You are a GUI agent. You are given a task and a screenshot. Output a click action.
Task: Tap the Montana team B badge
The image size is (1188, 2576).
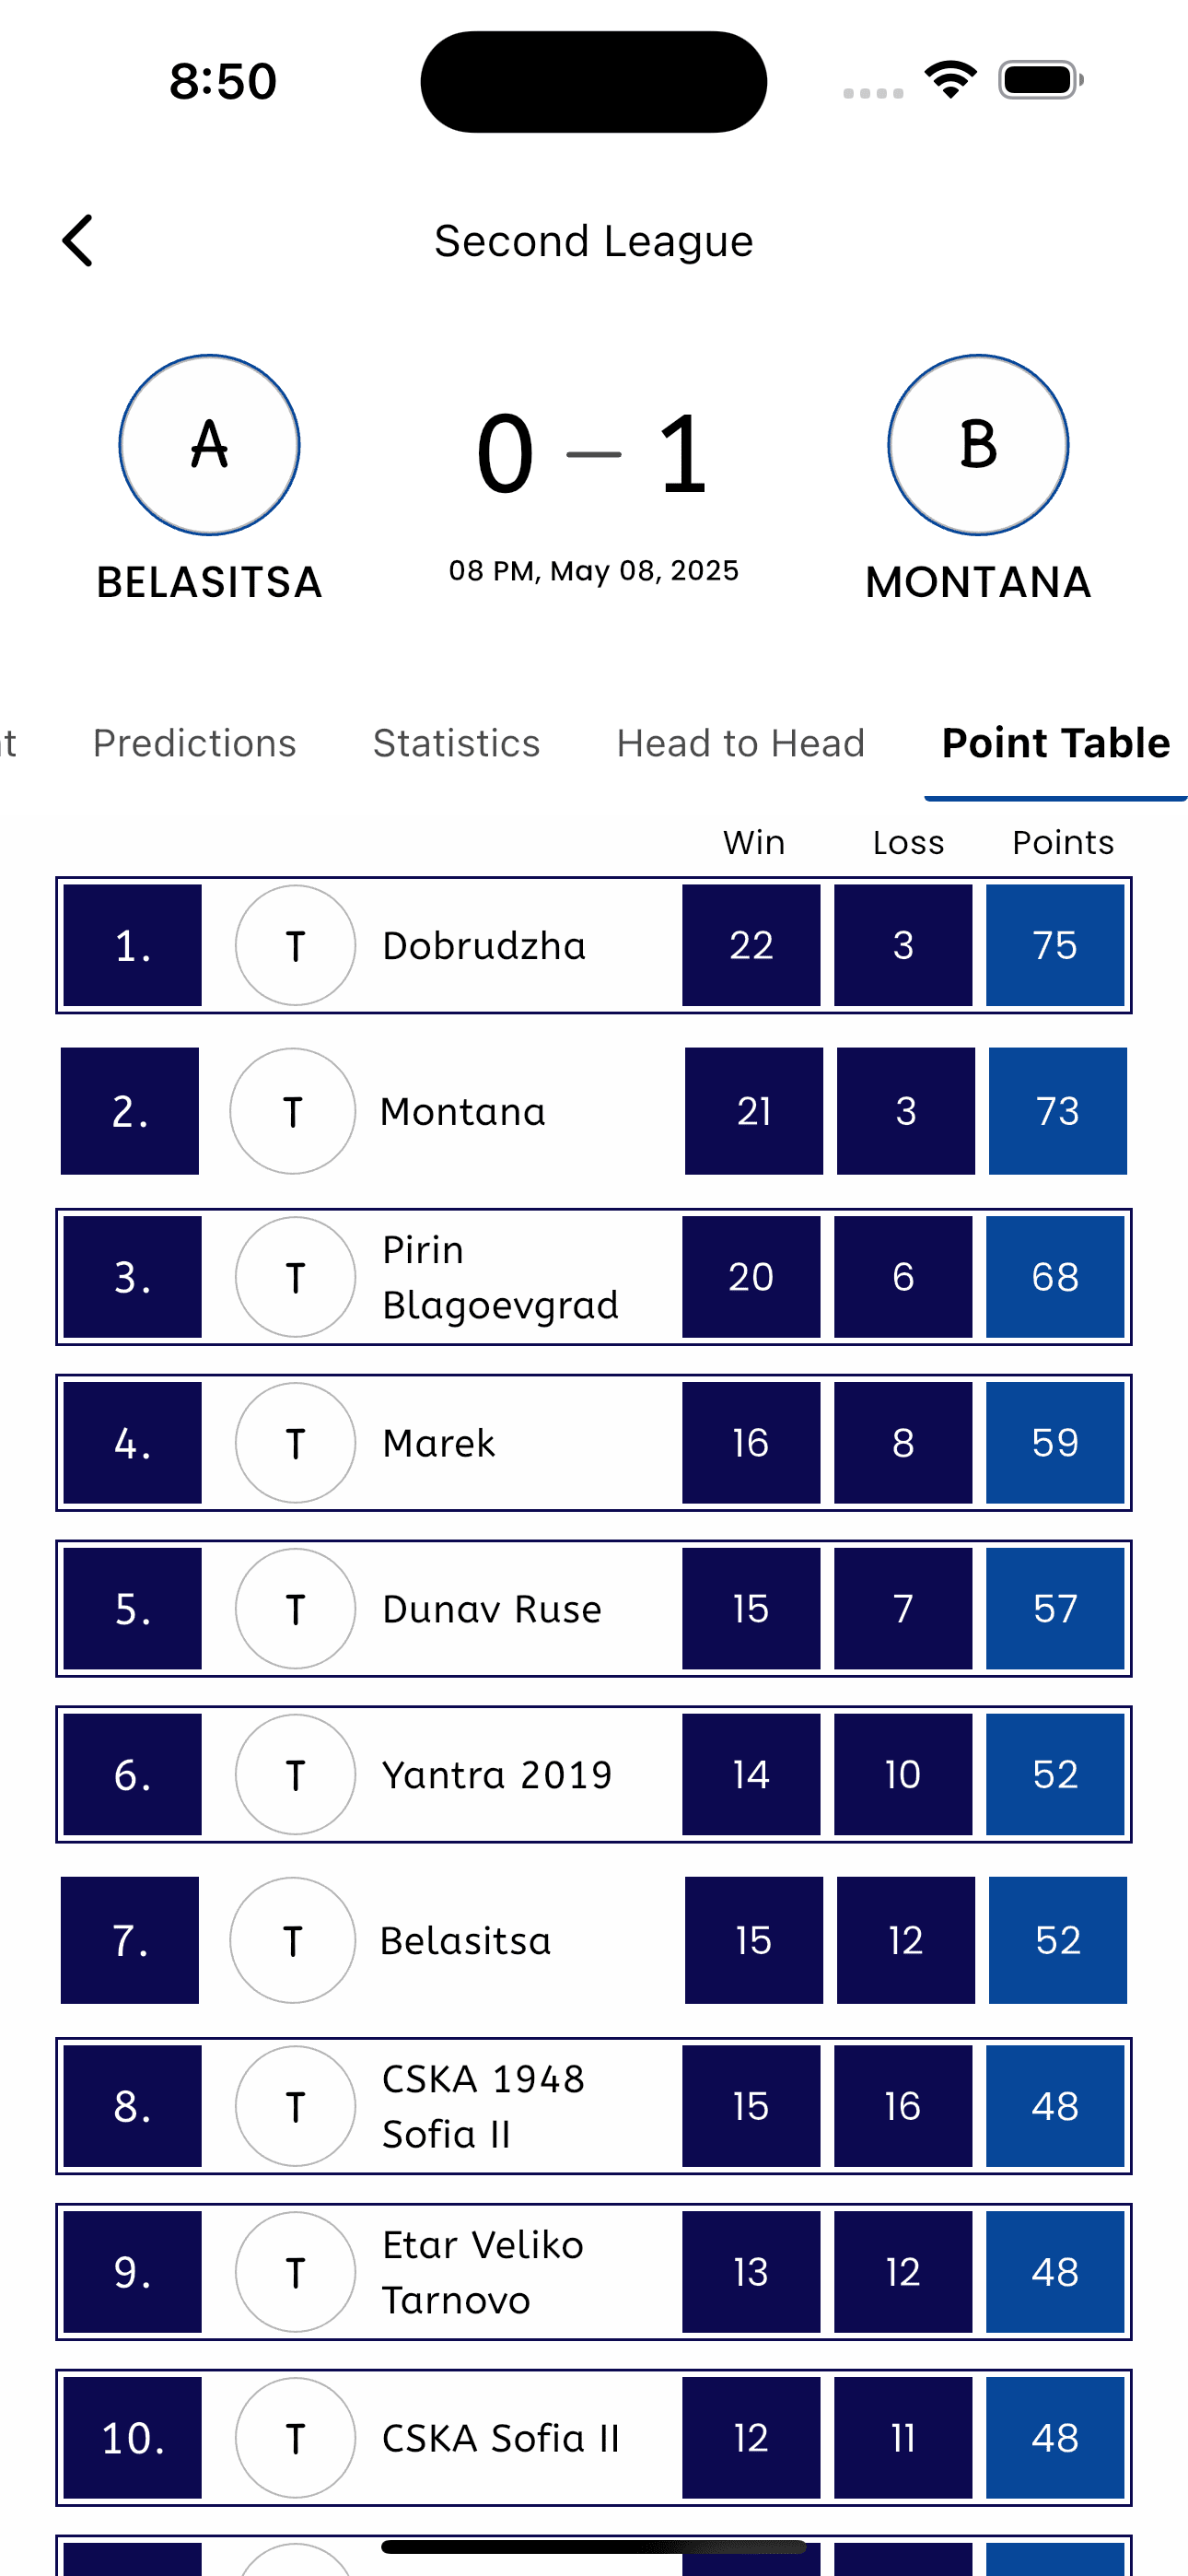tap(977, 445)
